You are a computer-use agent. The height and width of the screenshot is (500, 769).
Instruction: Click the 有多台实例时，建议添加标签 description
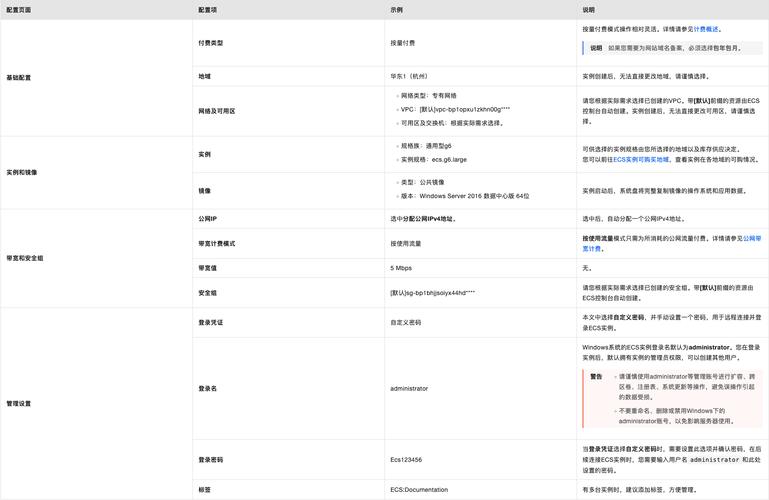pos(640,490)
